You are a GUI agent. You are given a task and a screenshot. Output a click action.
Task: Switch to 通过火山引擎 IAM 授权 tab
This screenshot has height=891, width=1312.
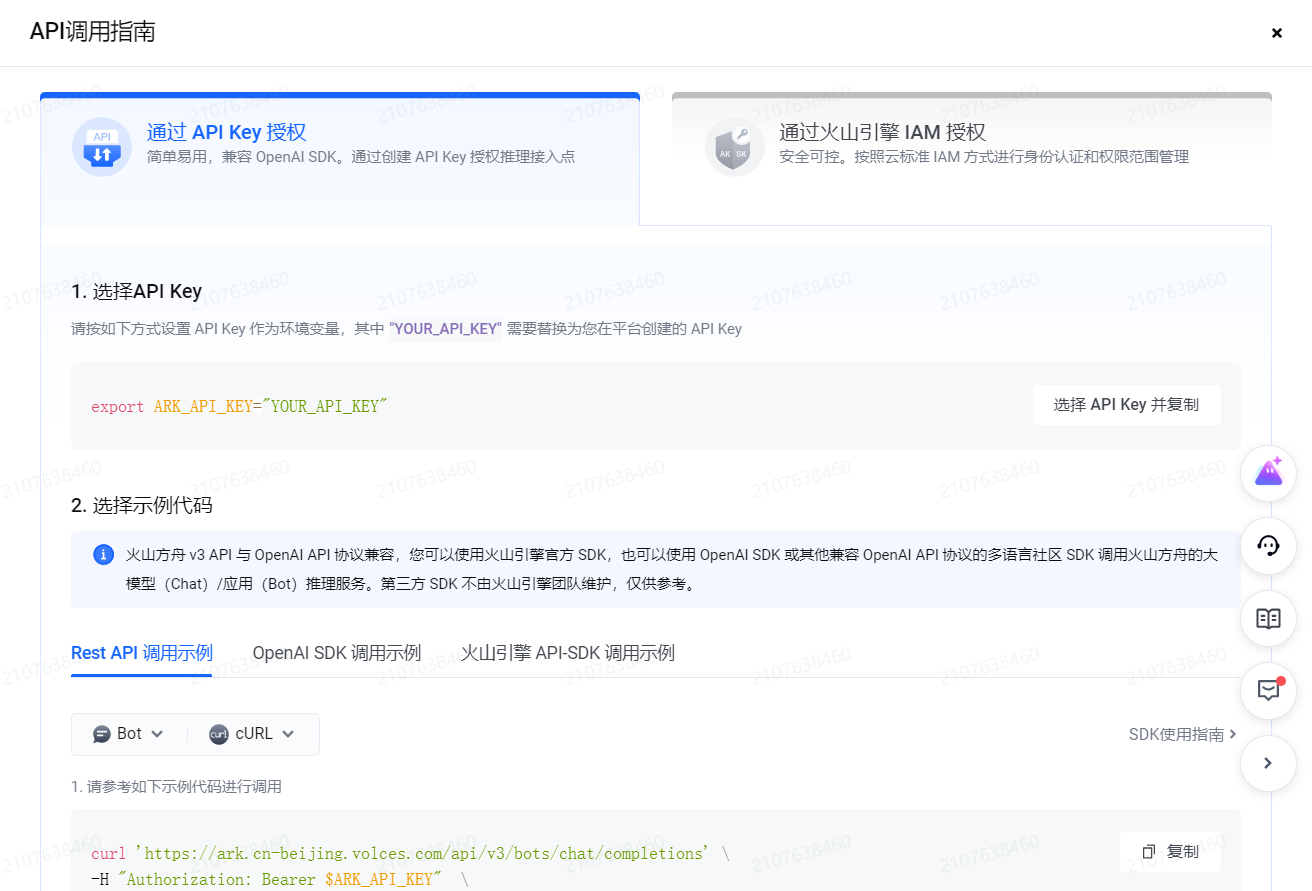coord(972,159)
